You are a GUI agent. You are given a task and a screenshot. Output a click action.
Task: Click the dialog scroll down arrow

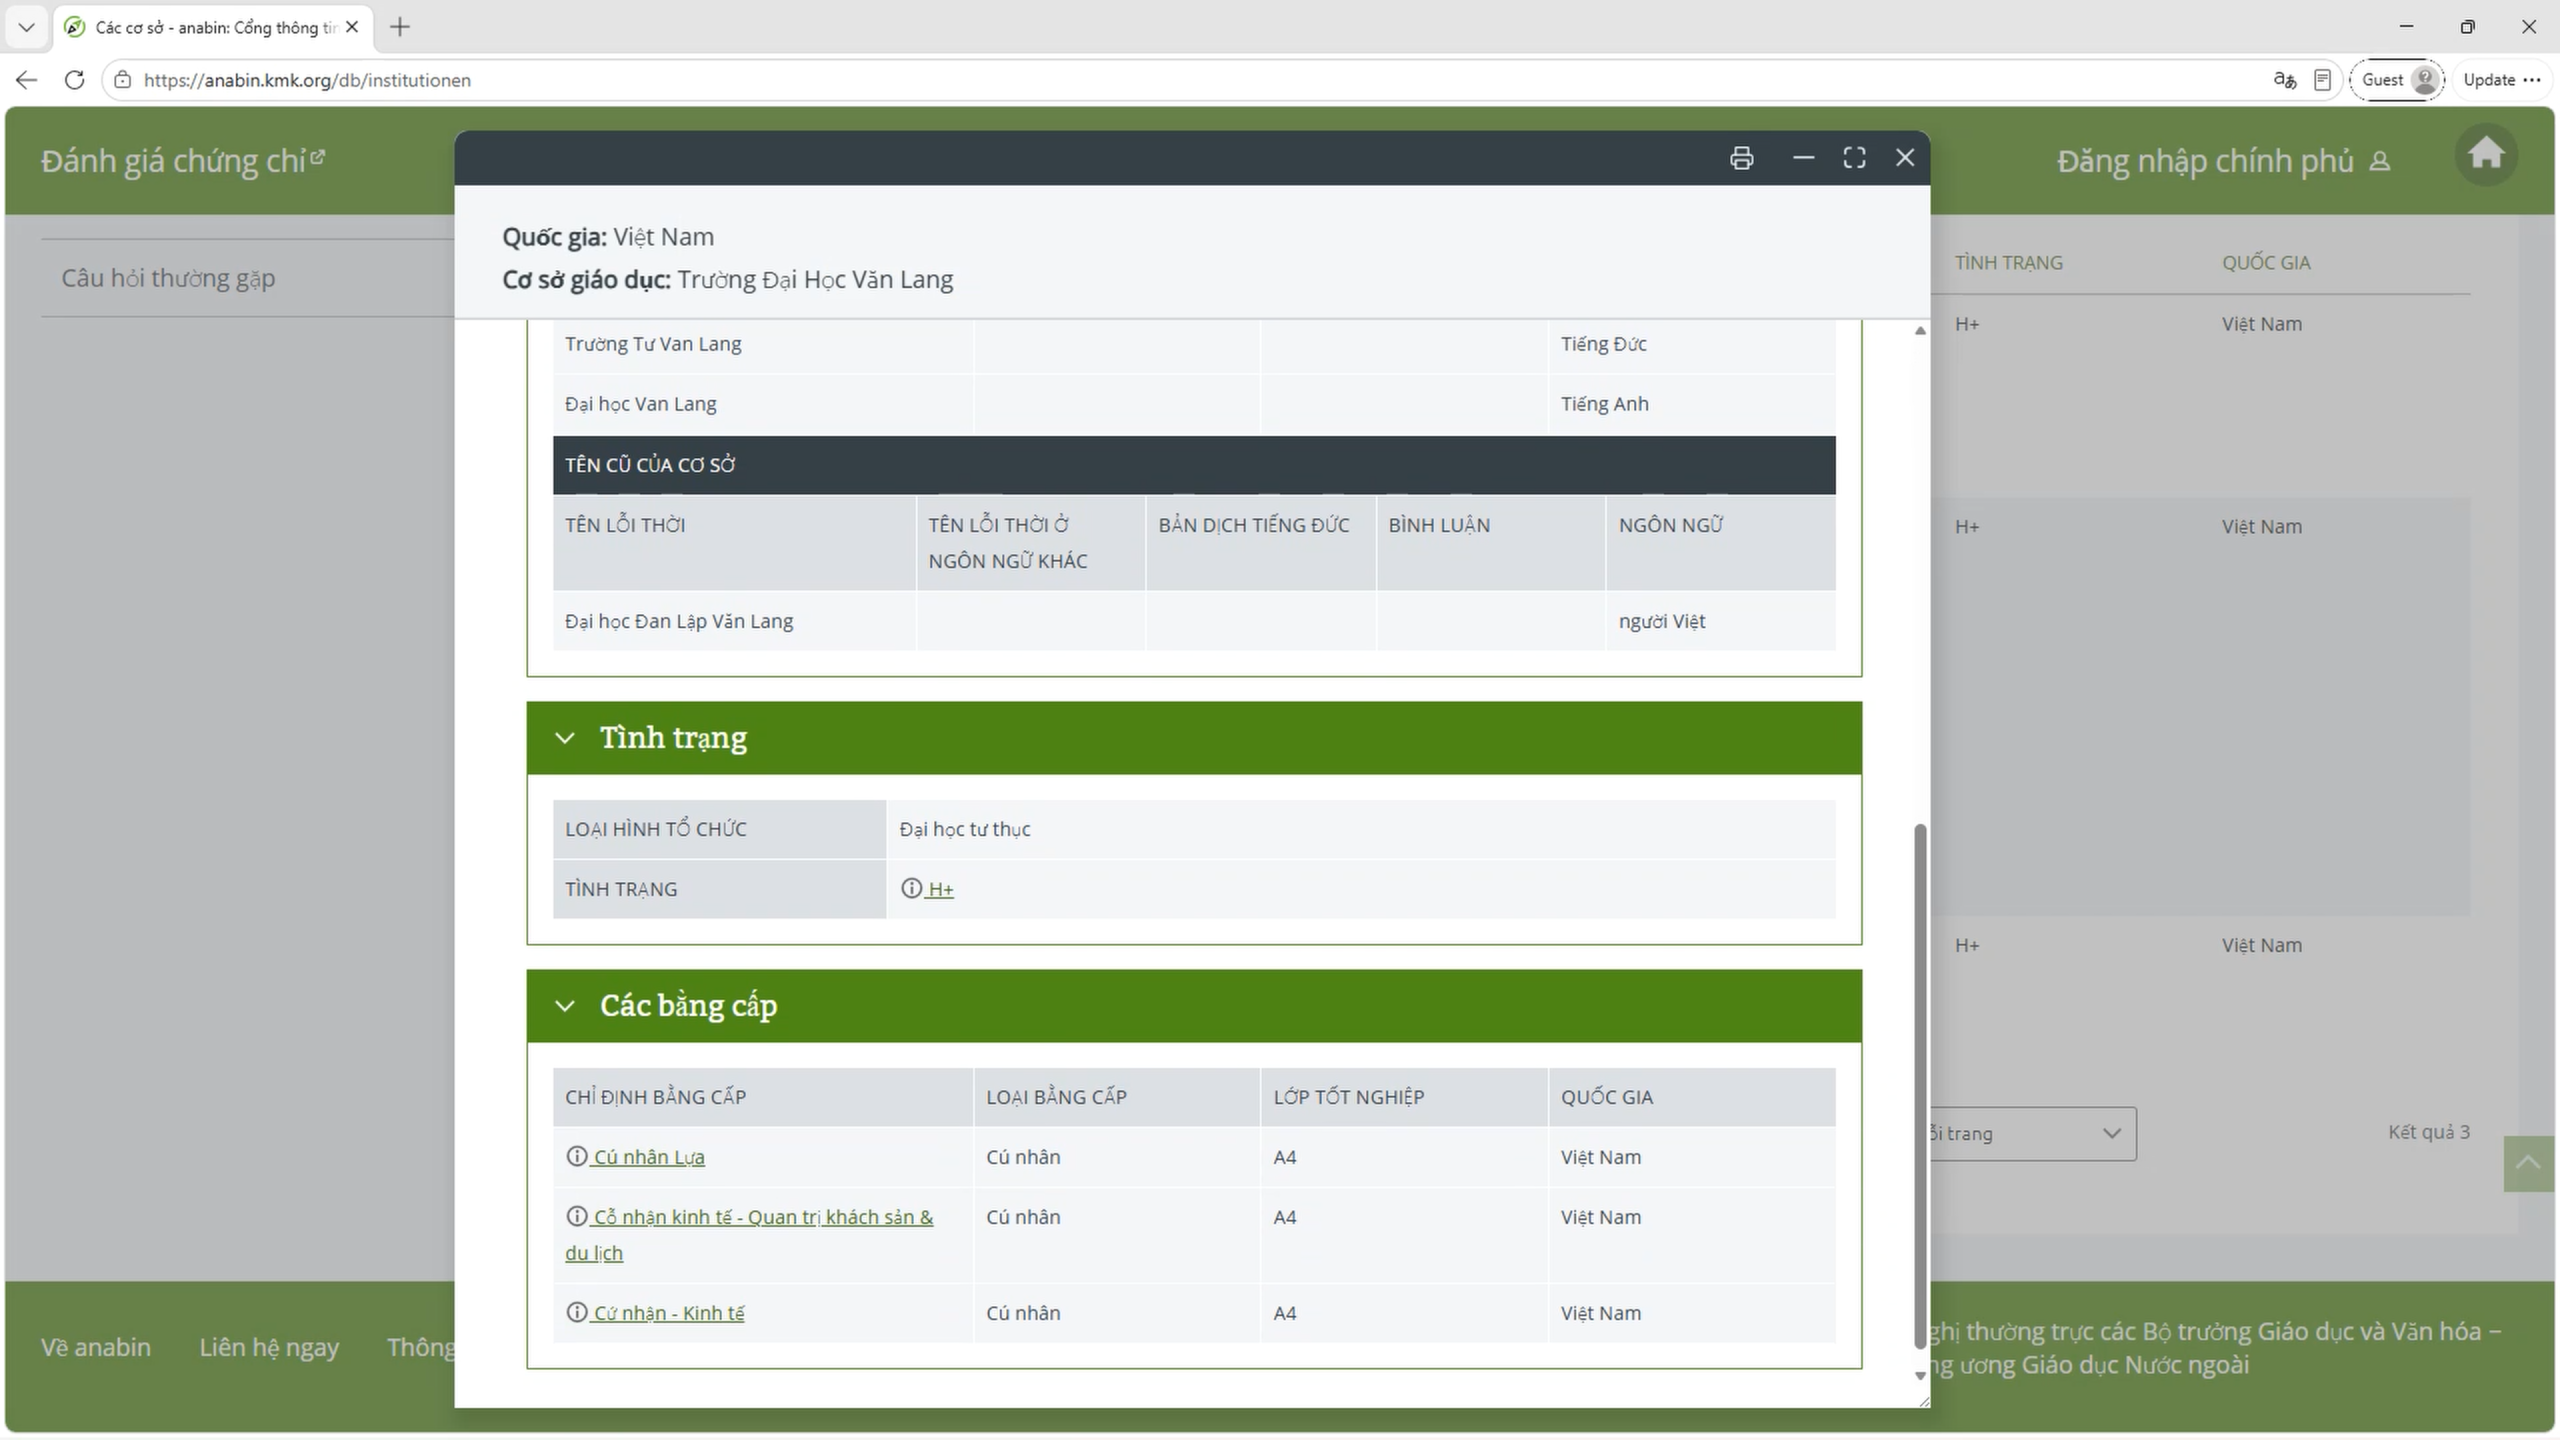[x=1920, y=1376]
